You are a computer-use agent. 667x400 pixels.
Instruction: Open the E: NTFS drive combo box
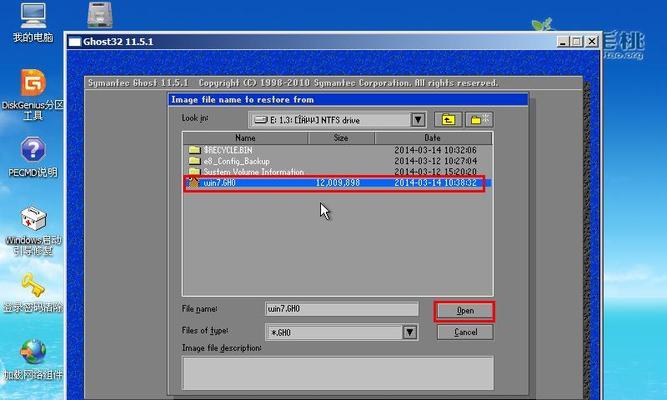(337, 120)
